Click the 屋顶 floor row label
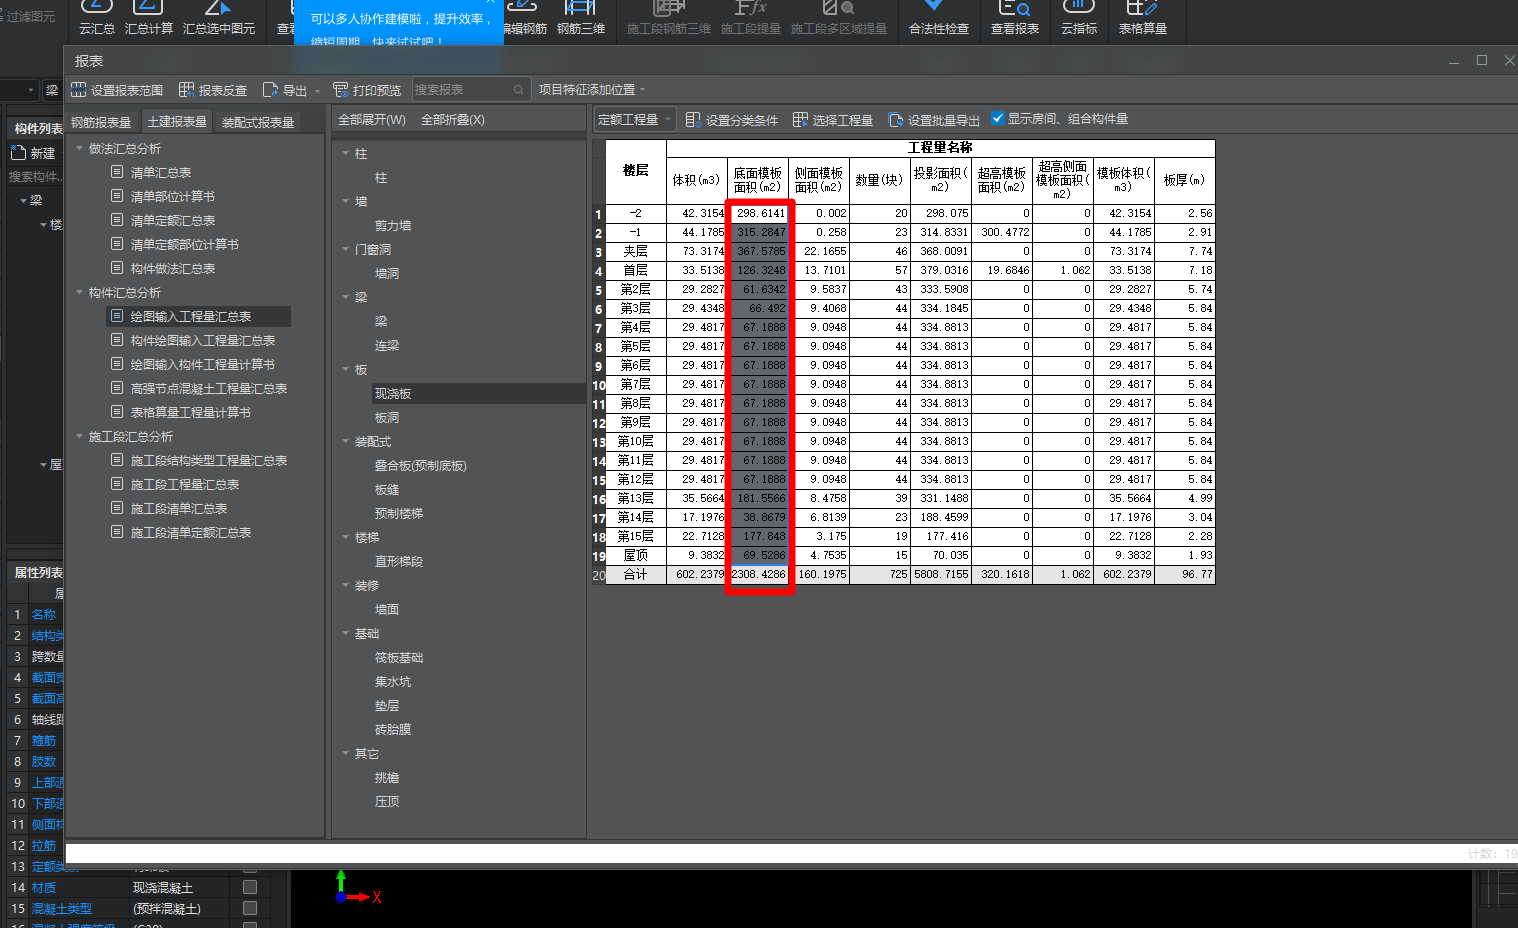The width and height of the screenshot is (1518, 928). pos(635,556)
